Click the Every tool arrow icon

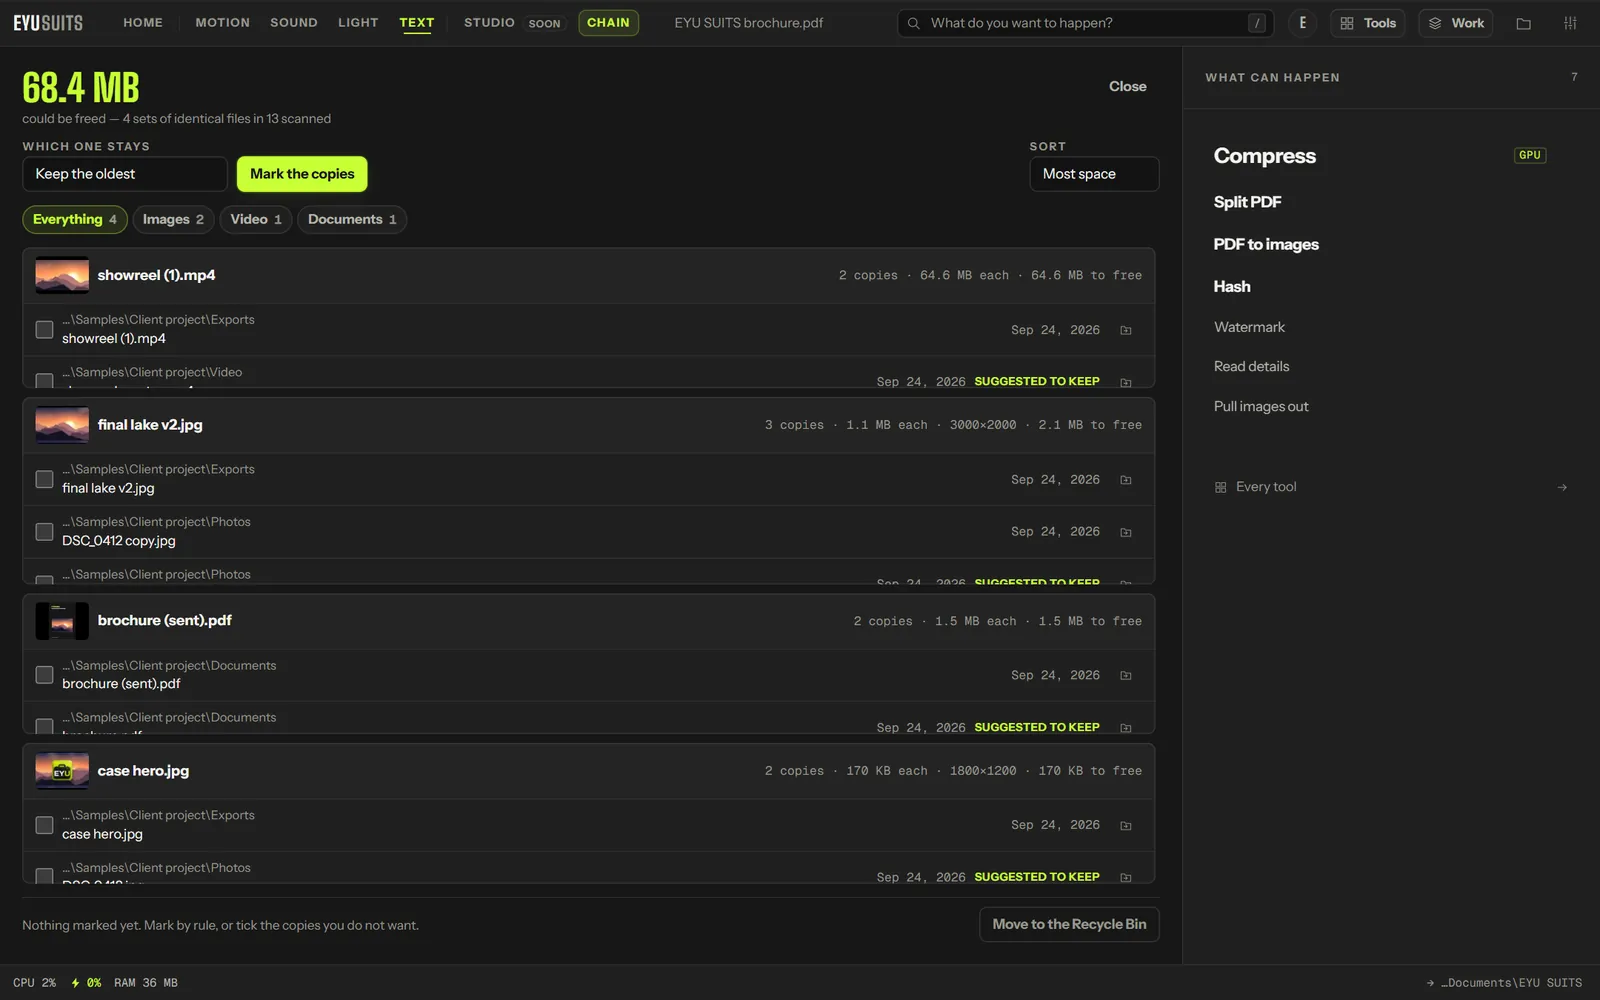(x=1562, y=487)
